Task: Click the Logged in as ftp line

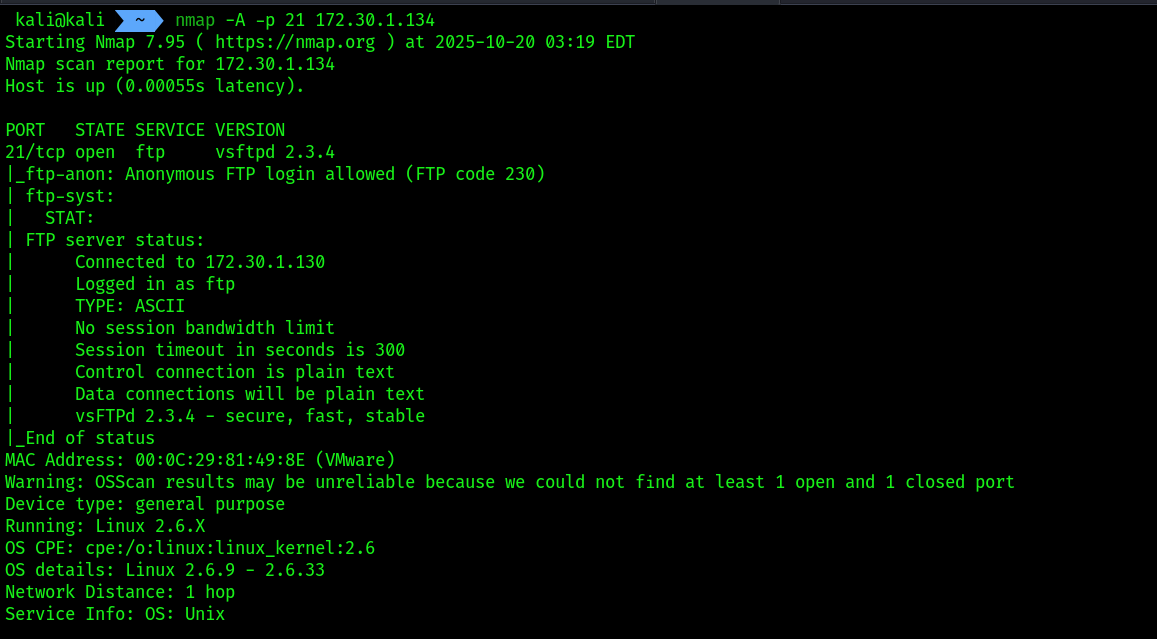Action: (155, 284)
